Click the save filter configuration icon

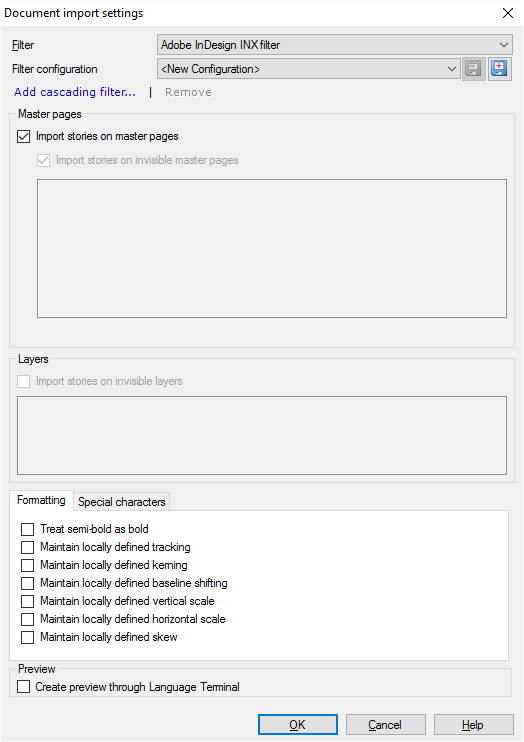pyautogui.click(x=473, y=69)
